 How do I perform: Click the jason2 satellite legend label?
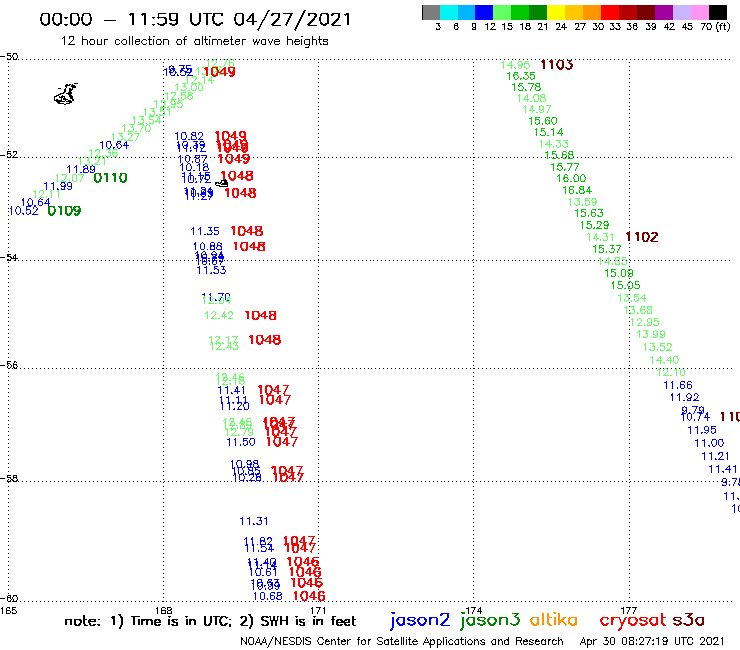[420, 620]
